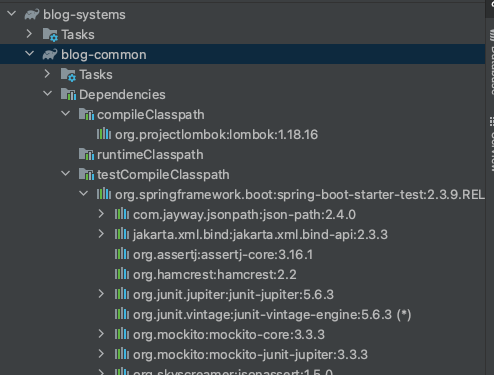Select org.springframework.boot:spring-boot-starter-test entry

pos(300,195)
